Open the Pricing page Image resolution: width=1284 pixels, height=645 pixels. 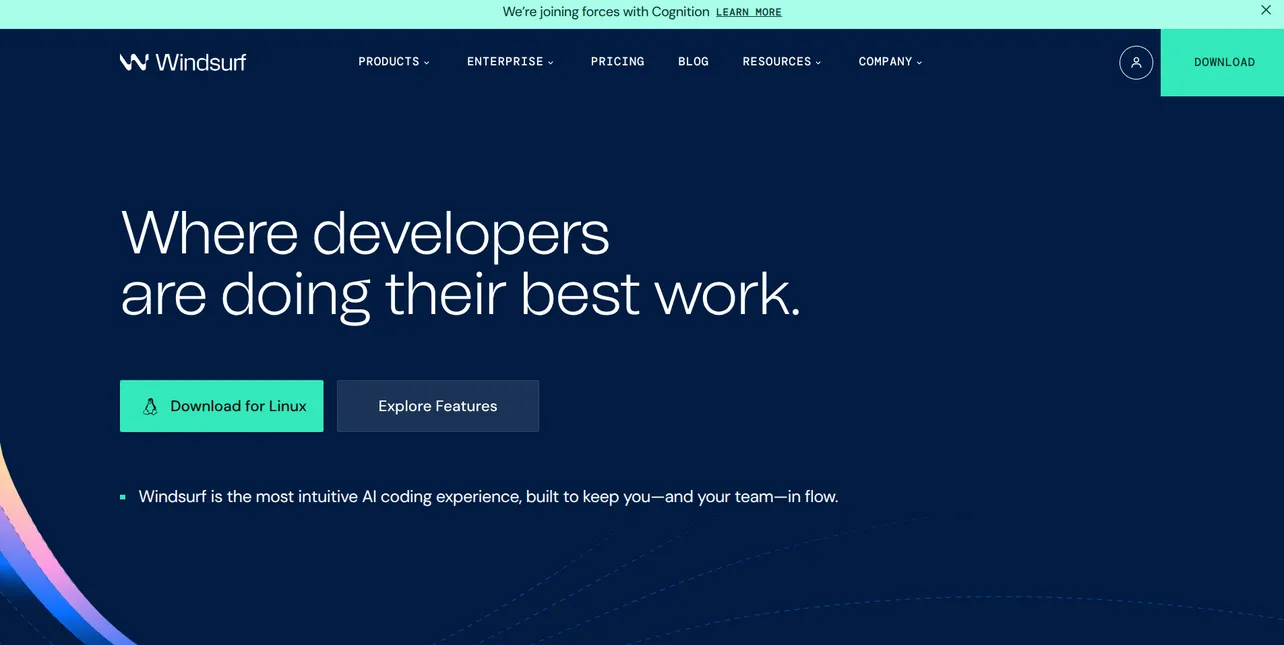(x=617, y=62)
